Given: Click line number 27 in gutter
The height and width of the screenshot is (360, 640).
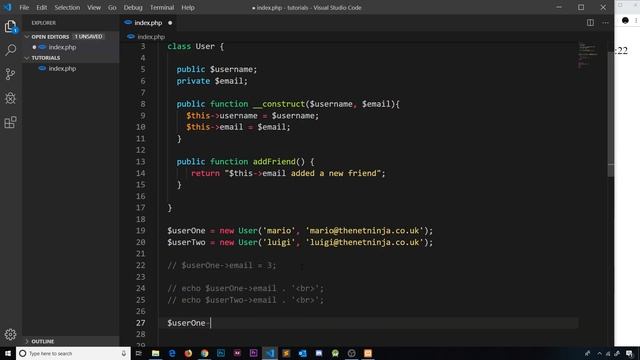Looking at the screenshot, I should tap(140, 323).
